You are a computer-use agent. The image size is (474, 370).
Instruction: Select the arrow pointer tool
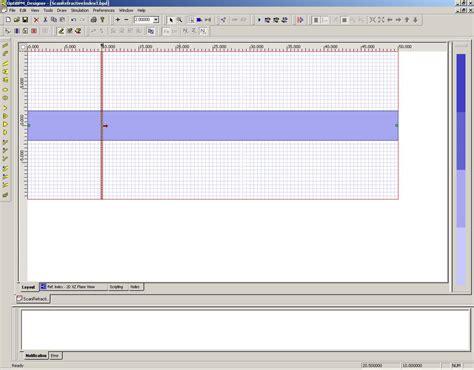pyautogui.click(x=171, y=20)
